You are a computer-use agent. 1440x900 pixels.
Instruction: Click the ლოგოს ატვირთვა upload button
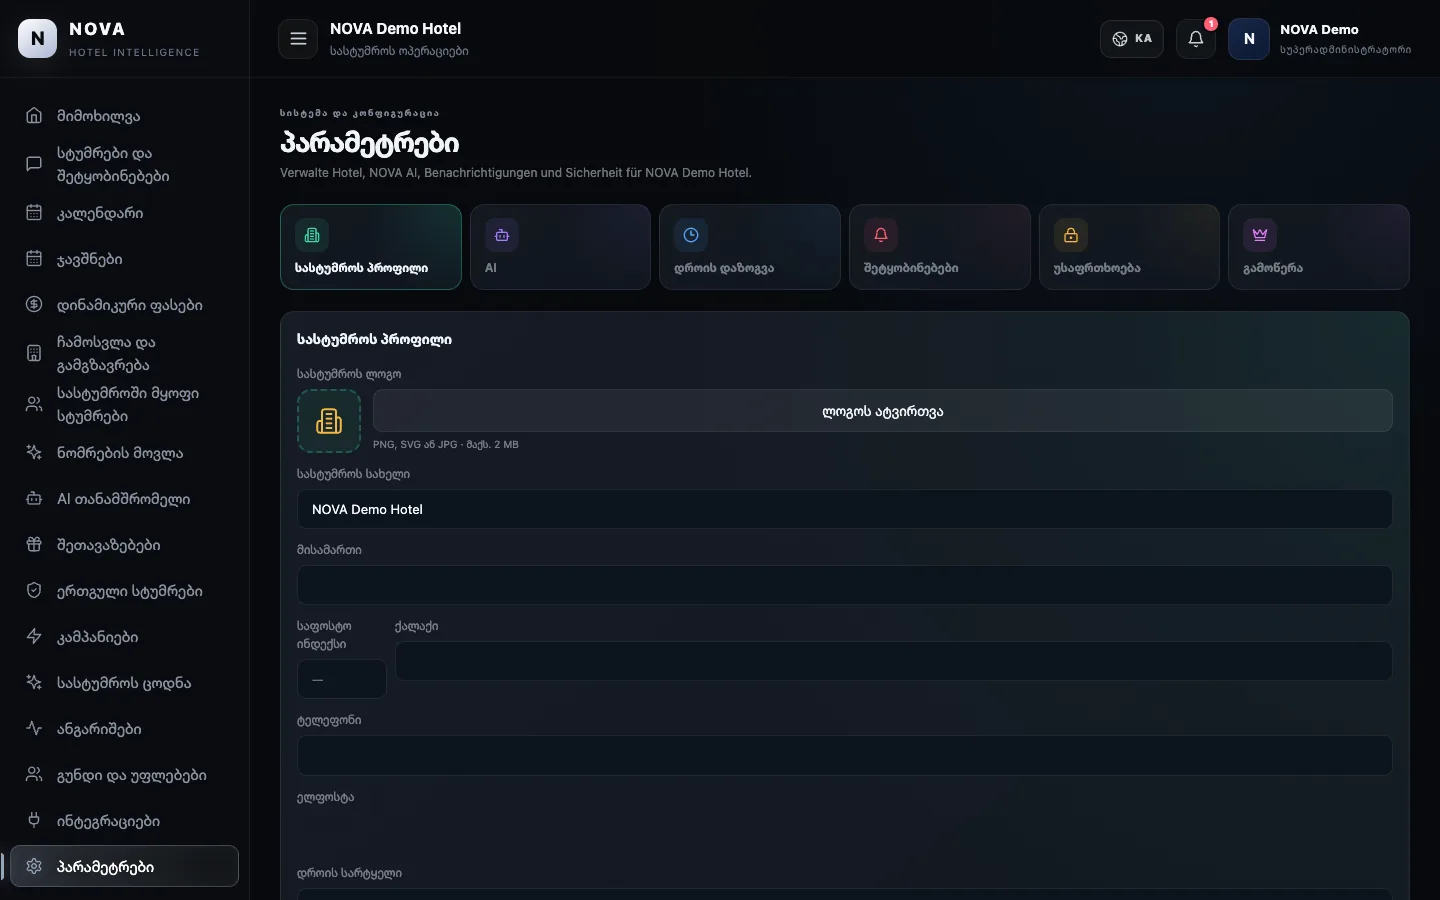pyautogui.click(x=883, y=411)
